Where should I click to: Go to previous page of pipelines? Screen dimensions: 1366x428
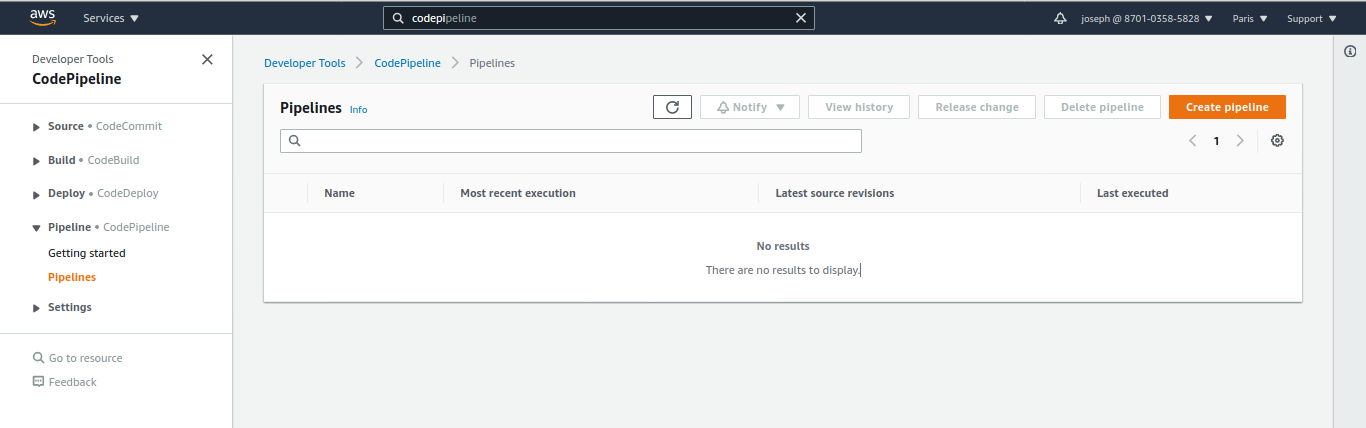[x=1192, y=141]
